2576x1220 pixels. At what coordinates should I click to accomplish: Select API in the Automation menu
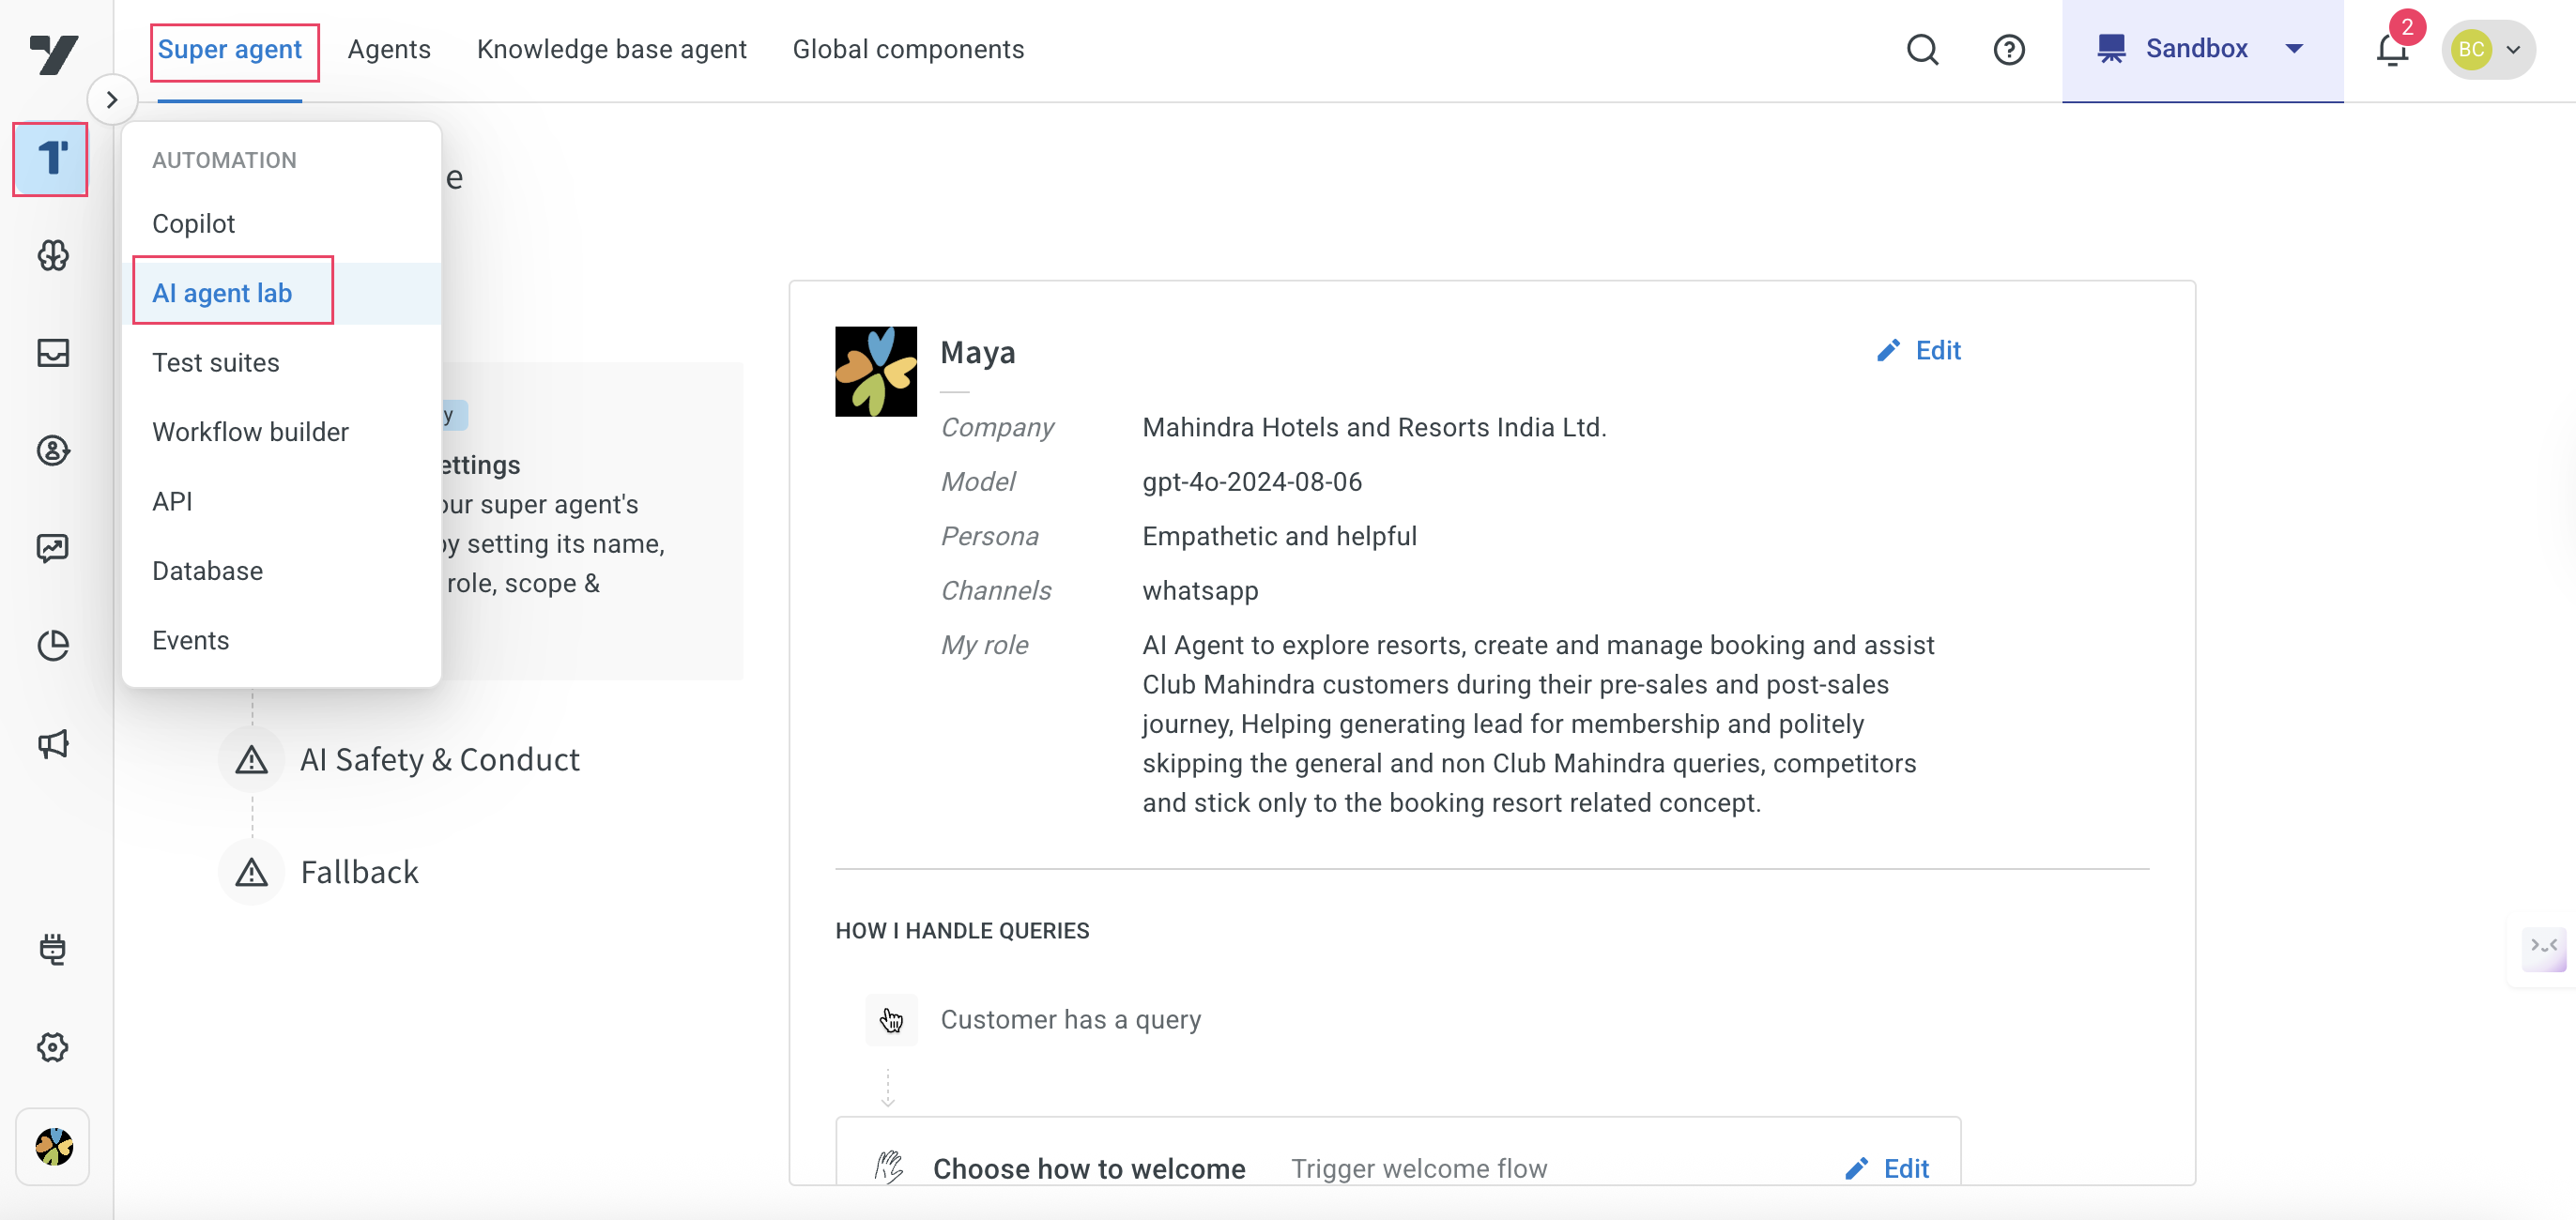coord(281,501)
